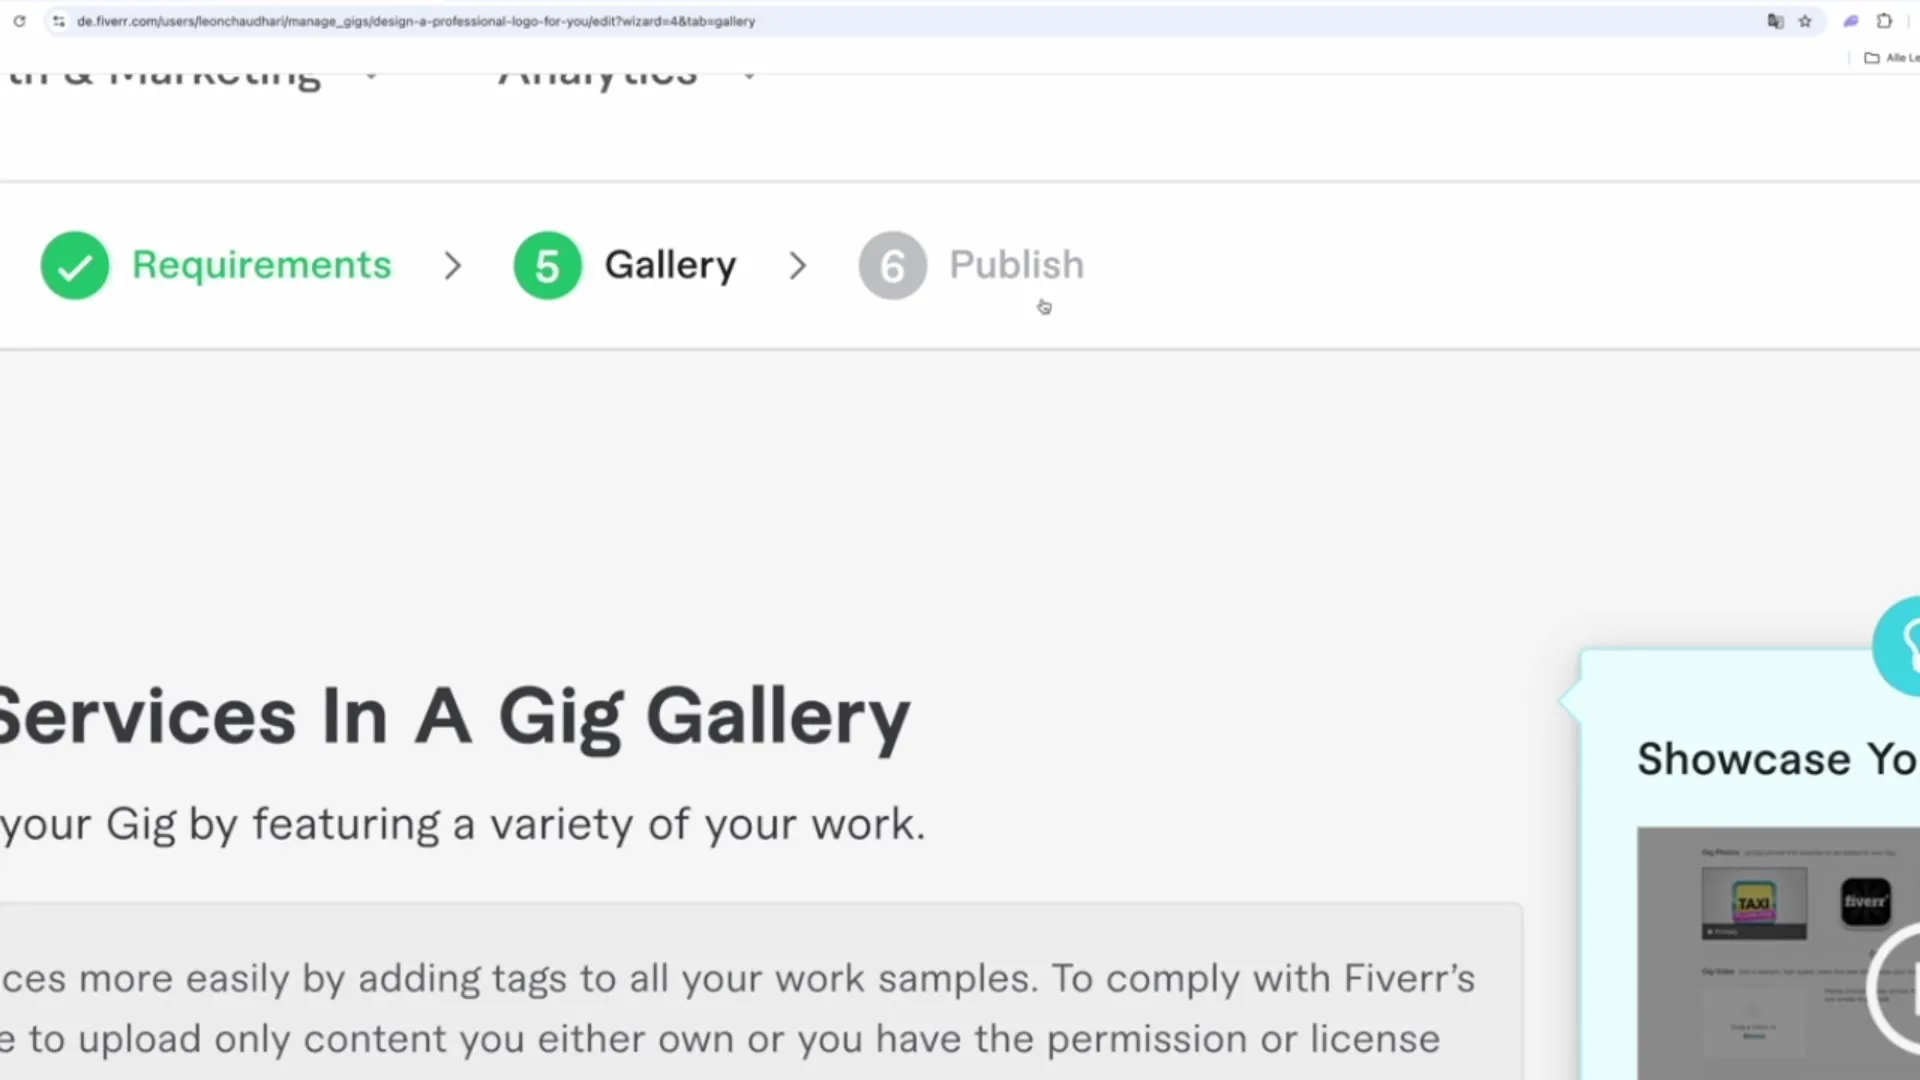The width and height of the screenshot is (1920, 1080).
Task: Click the Browse link in gig video section
Action: point(1754,1036)
